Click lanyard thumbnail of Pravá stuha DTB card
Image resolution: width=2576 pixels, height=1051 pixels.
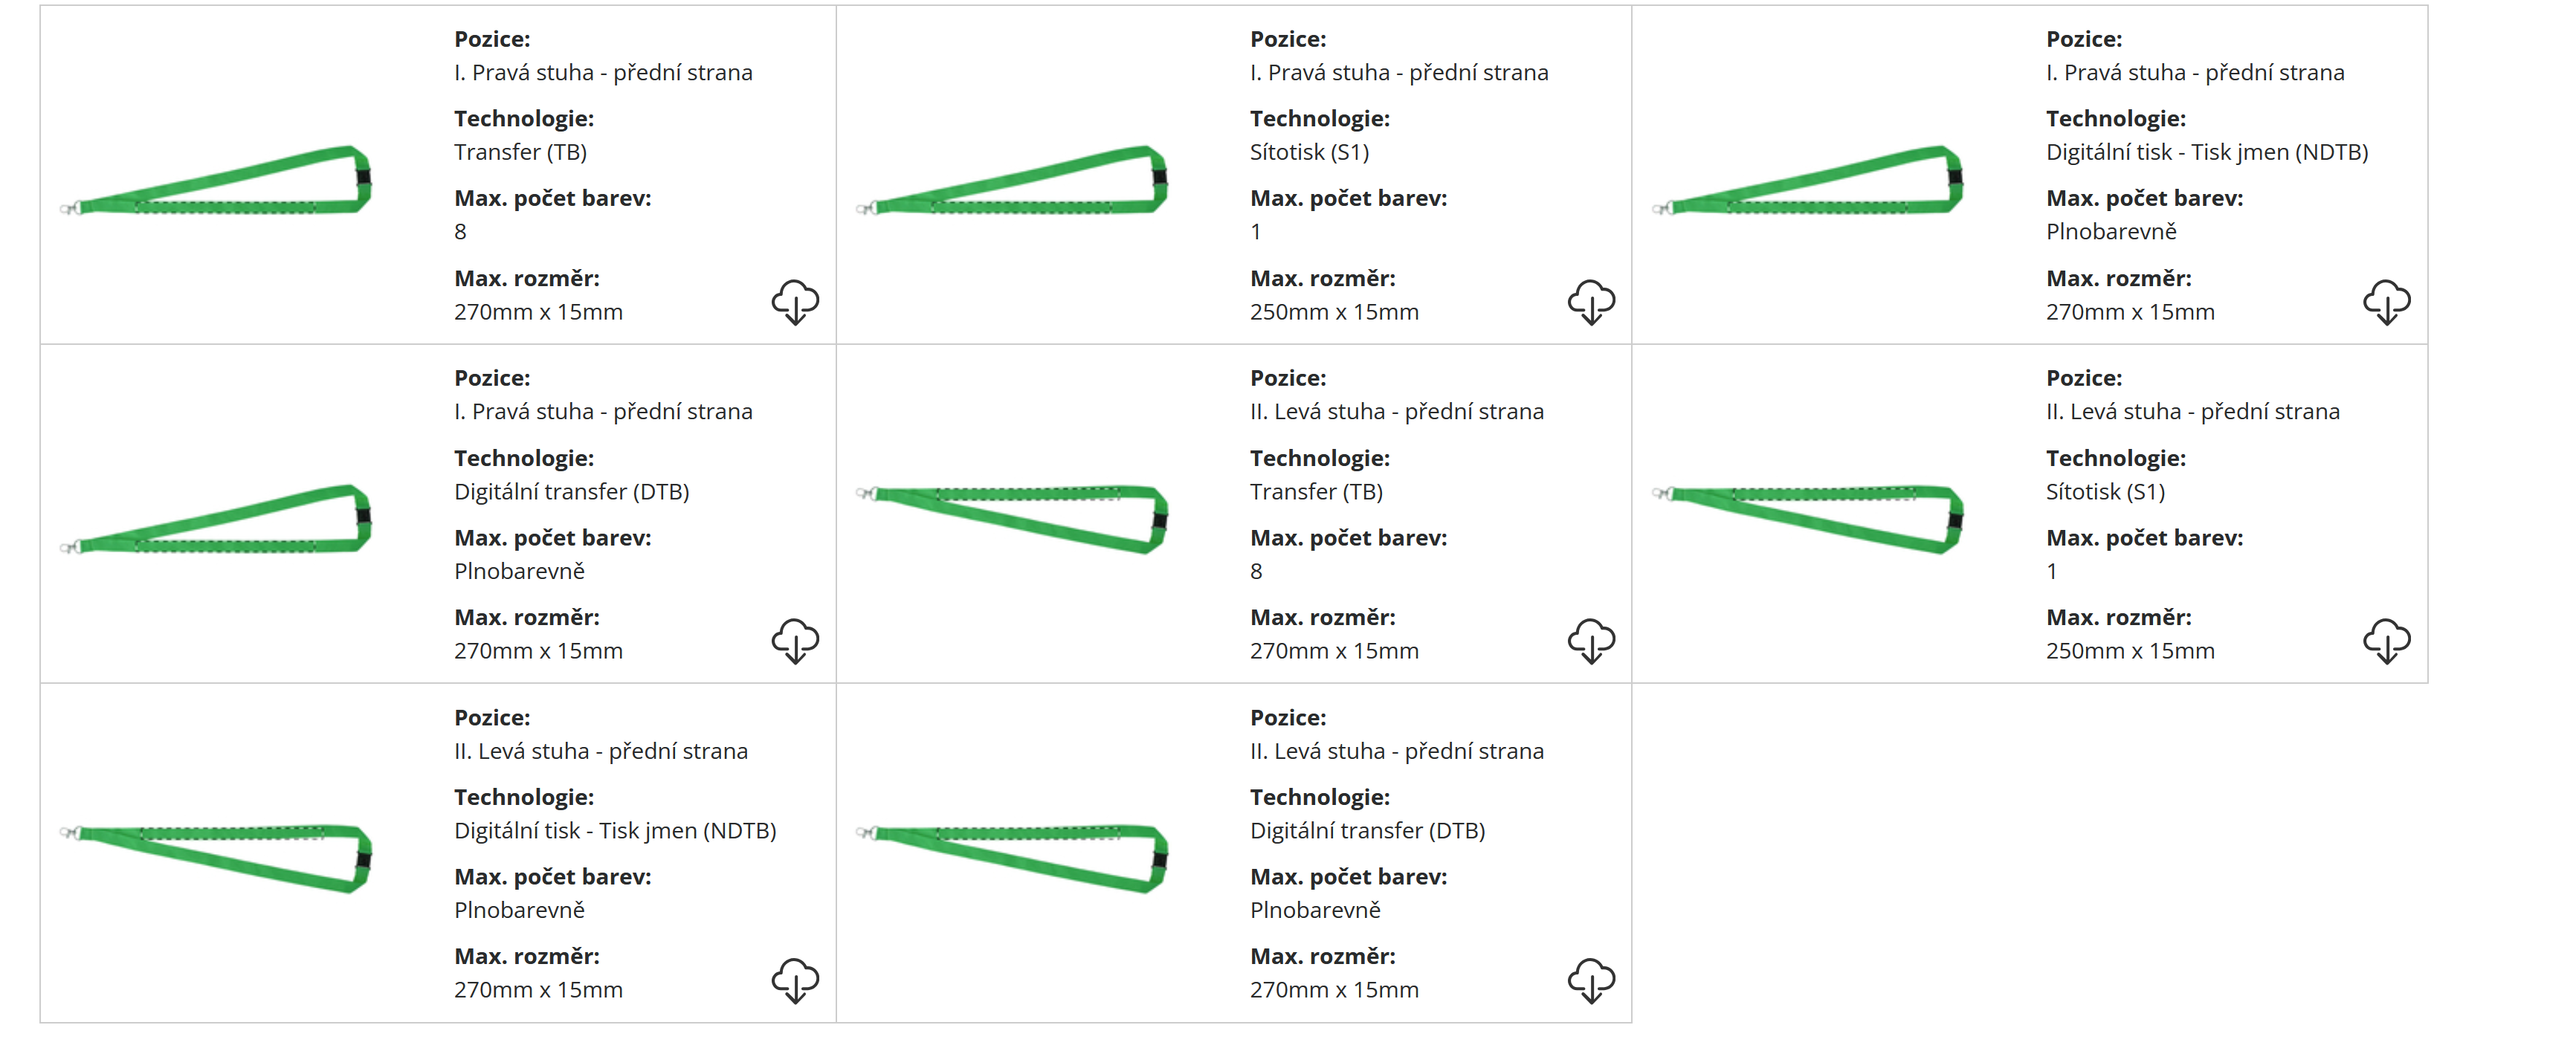tap(216, 520)
